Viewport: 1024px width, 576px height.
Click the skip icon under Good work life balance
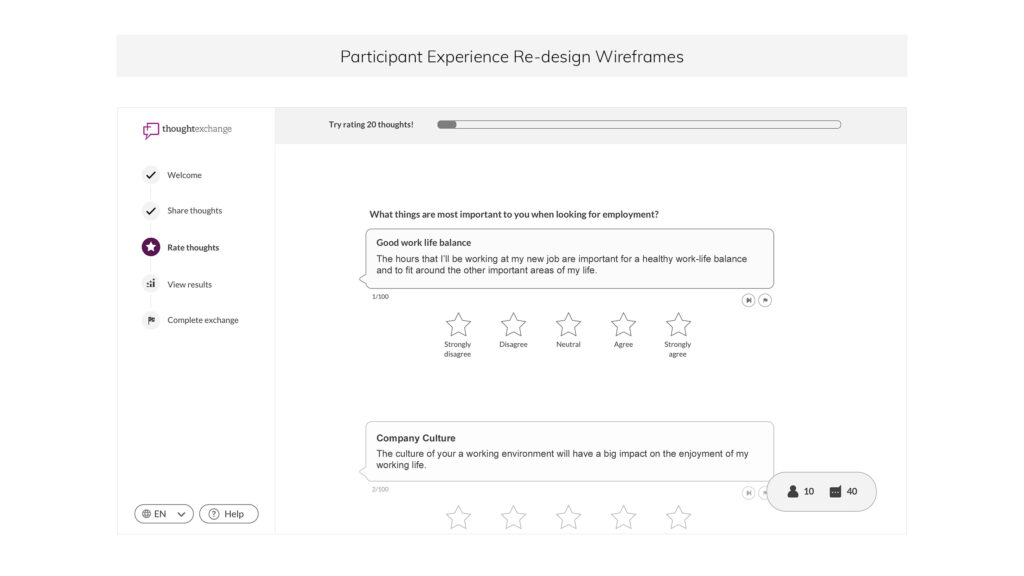coord(748,300)
